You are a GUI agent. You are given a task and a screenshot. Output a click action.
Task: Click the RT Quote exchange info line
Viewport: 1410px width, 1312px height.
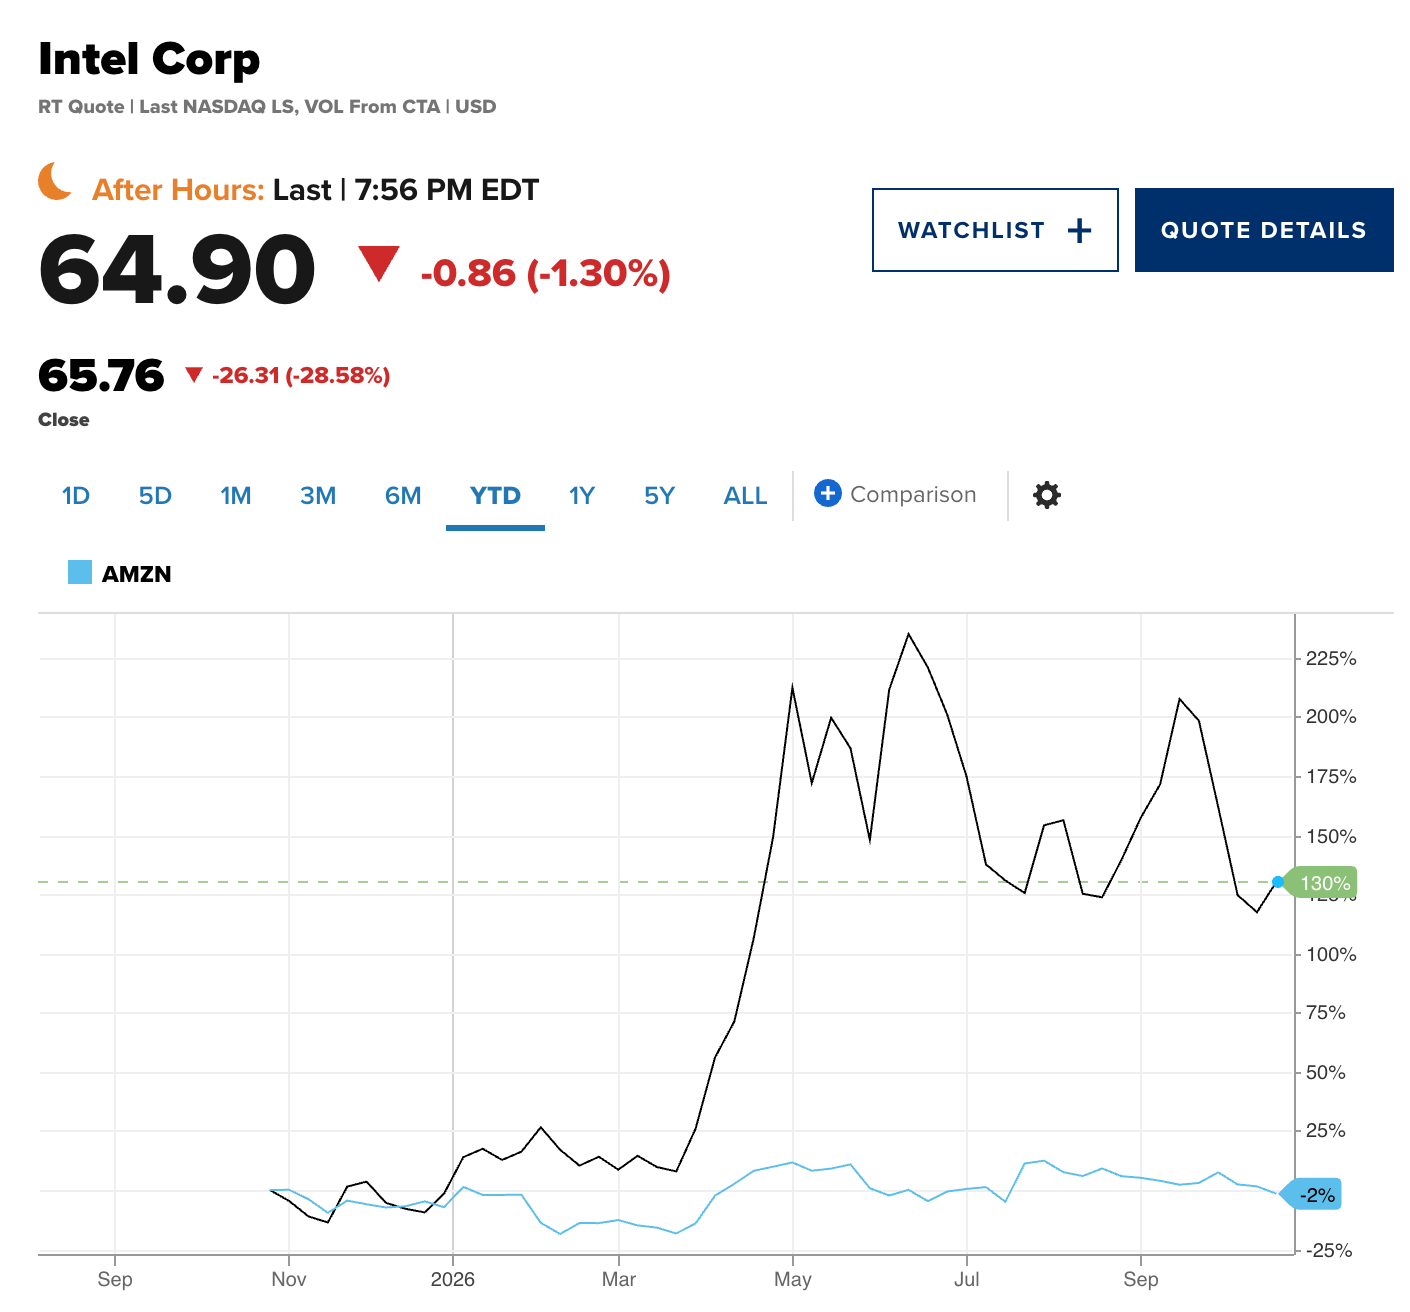tap(267, 107)
